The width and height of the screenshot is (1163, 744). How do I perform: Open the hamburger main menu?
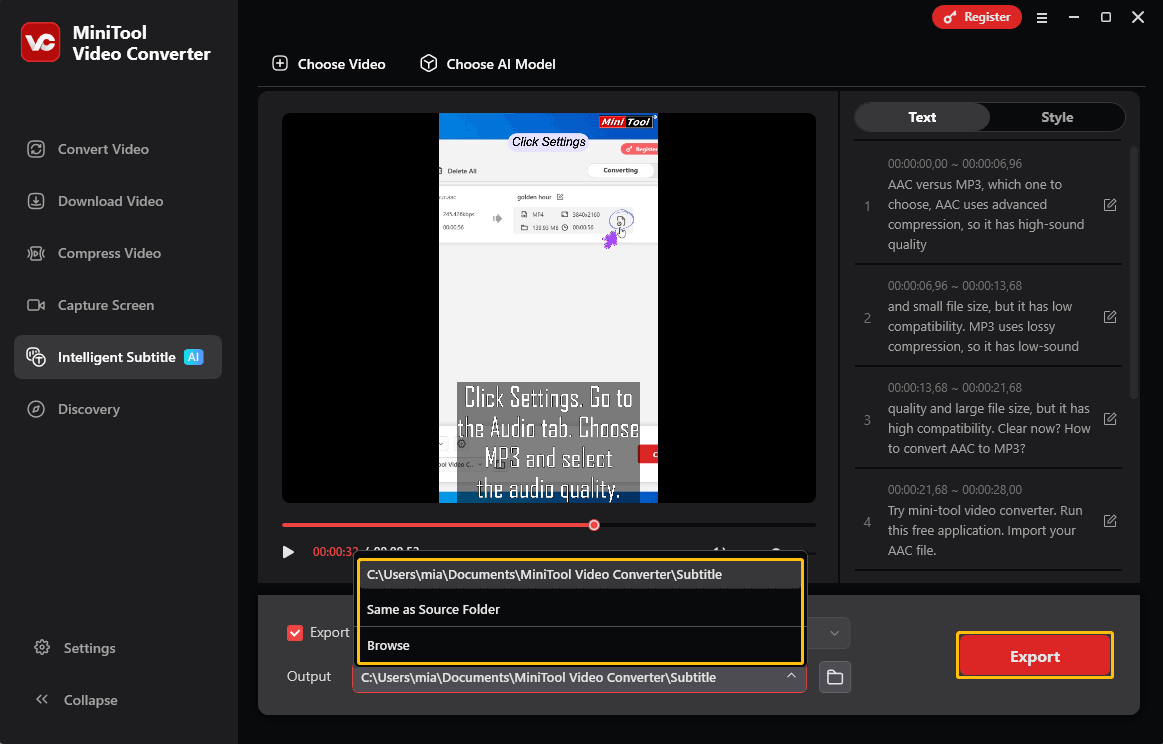point(1041,18)
